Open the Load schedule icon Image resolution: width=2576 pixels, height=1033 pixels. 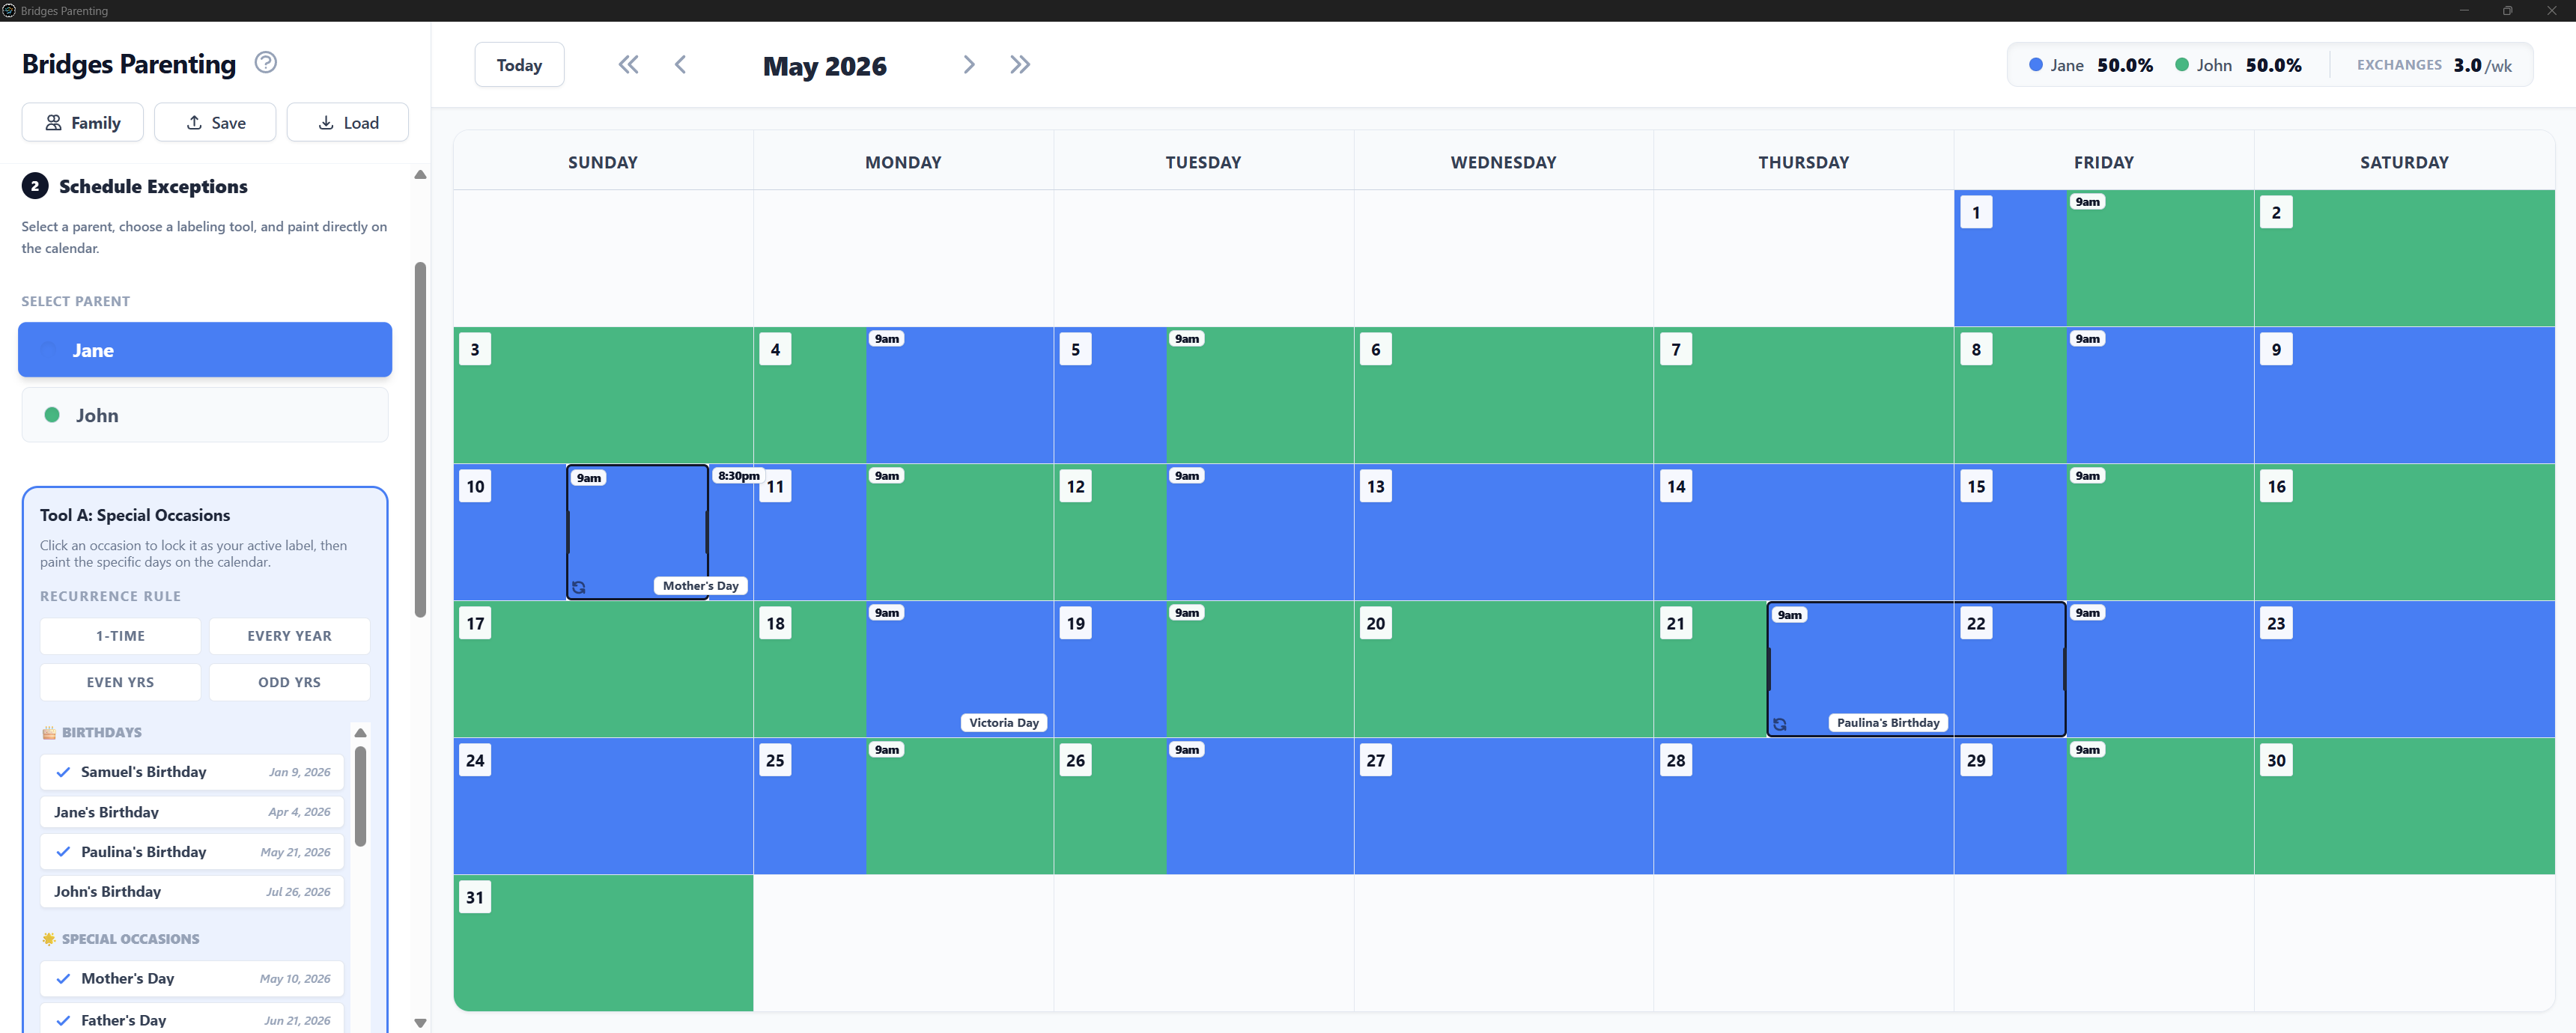324,122
